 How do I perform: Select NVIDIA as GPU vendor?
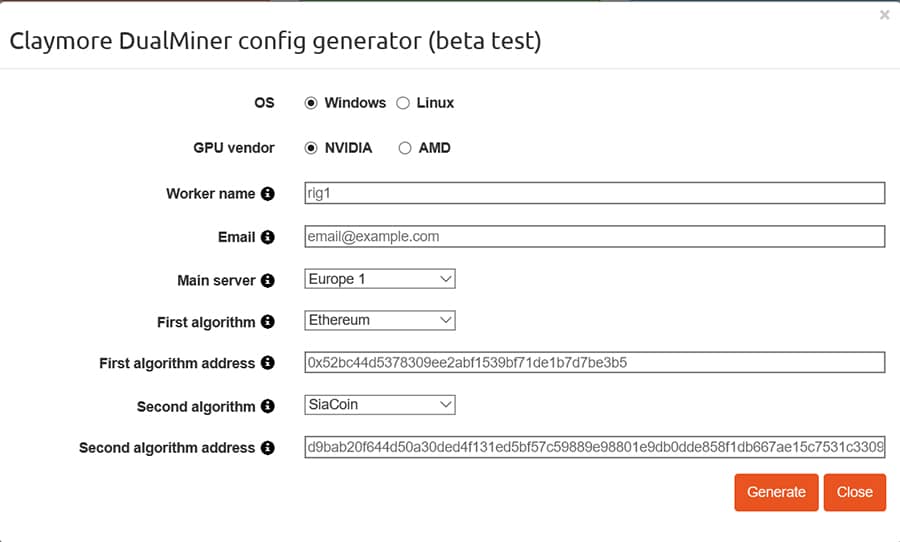311,148
